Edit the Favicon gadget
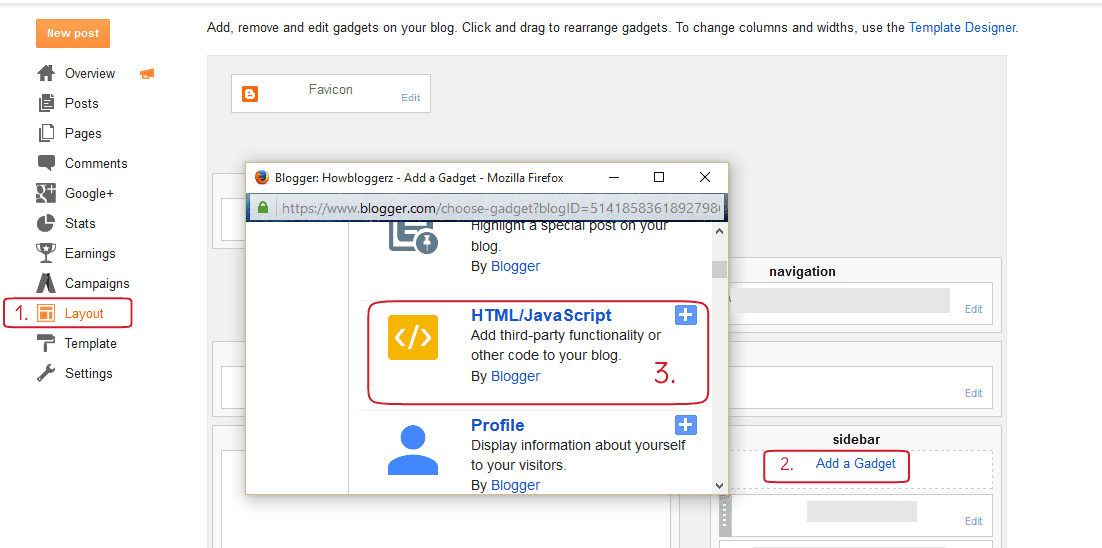 410,97
